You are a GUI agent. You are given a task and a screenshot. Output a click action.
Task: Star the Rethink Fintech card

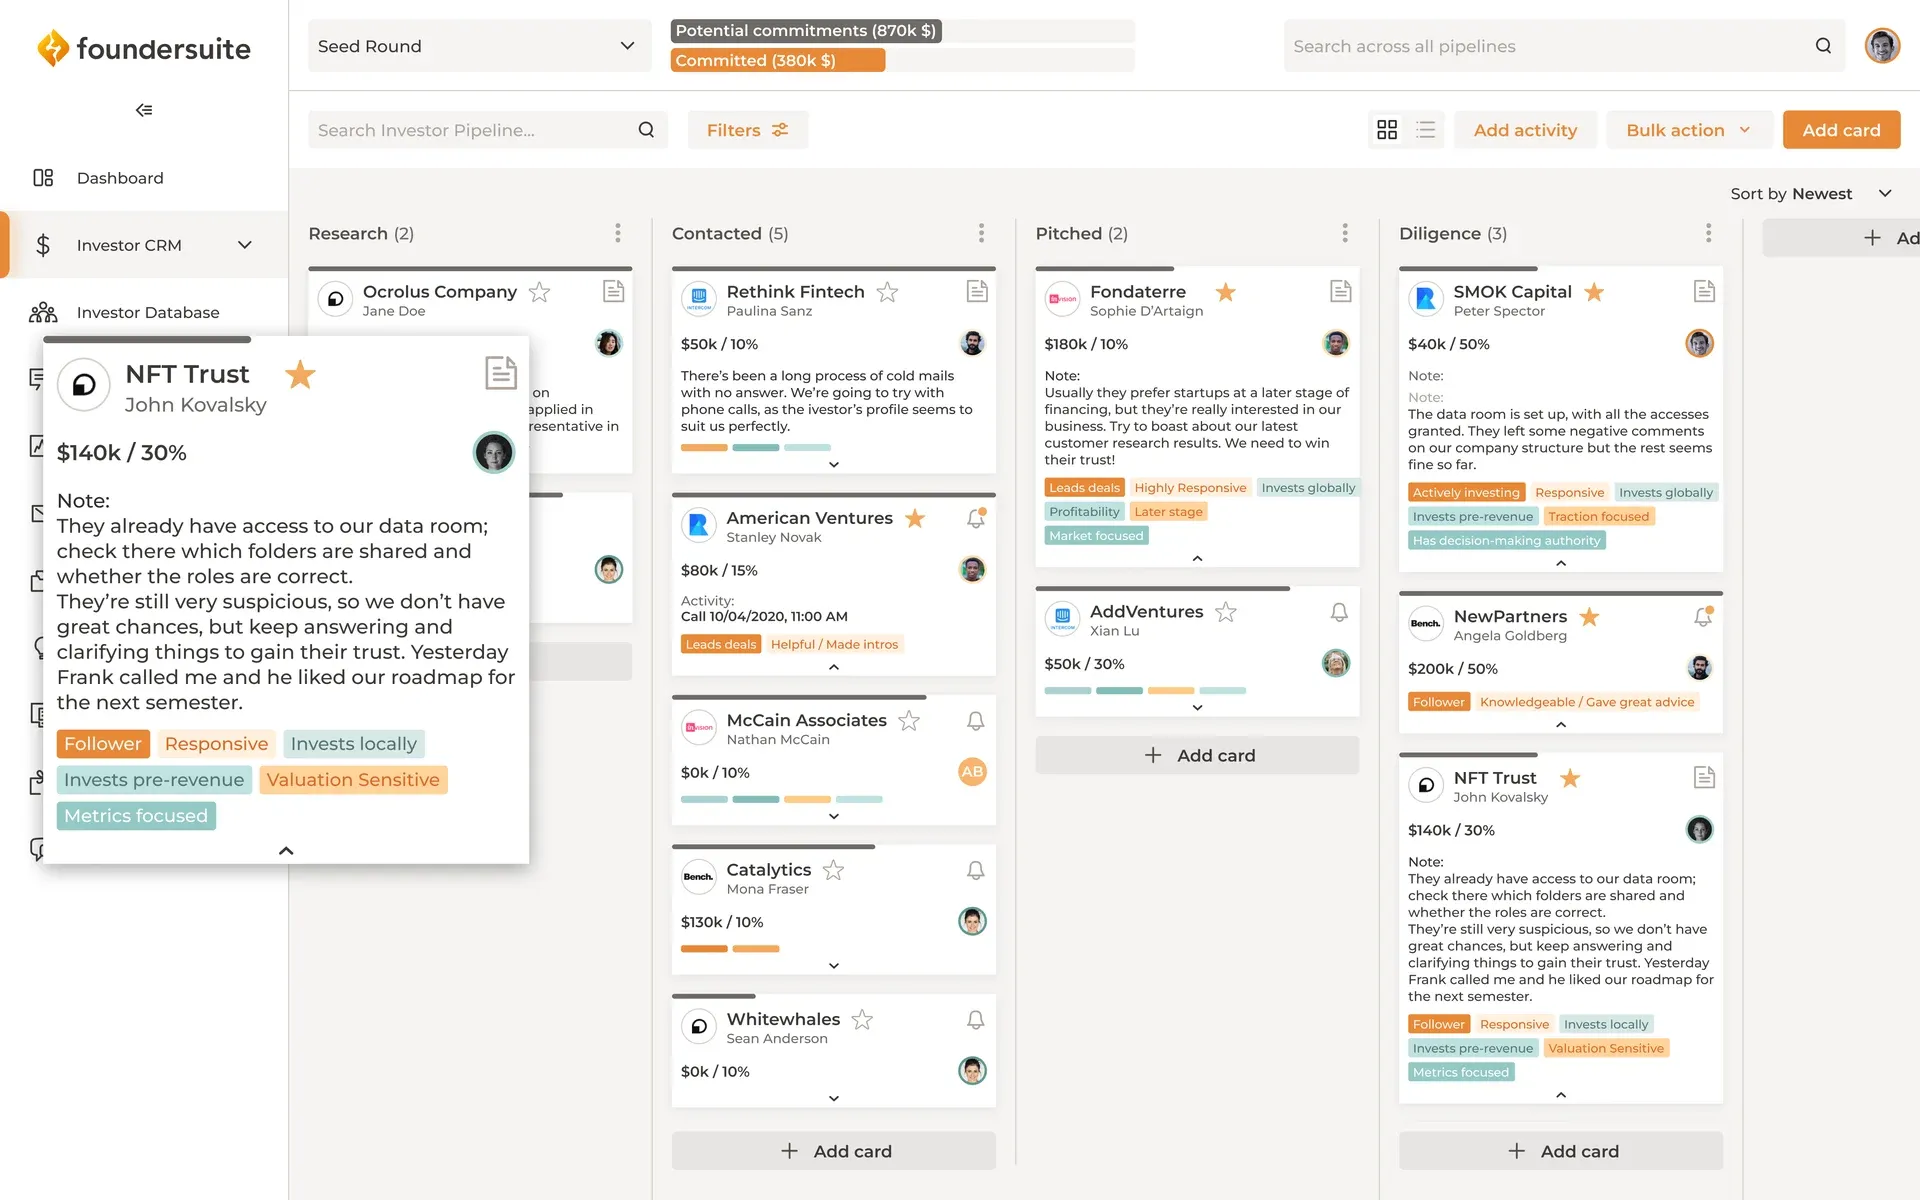point(887,292)
